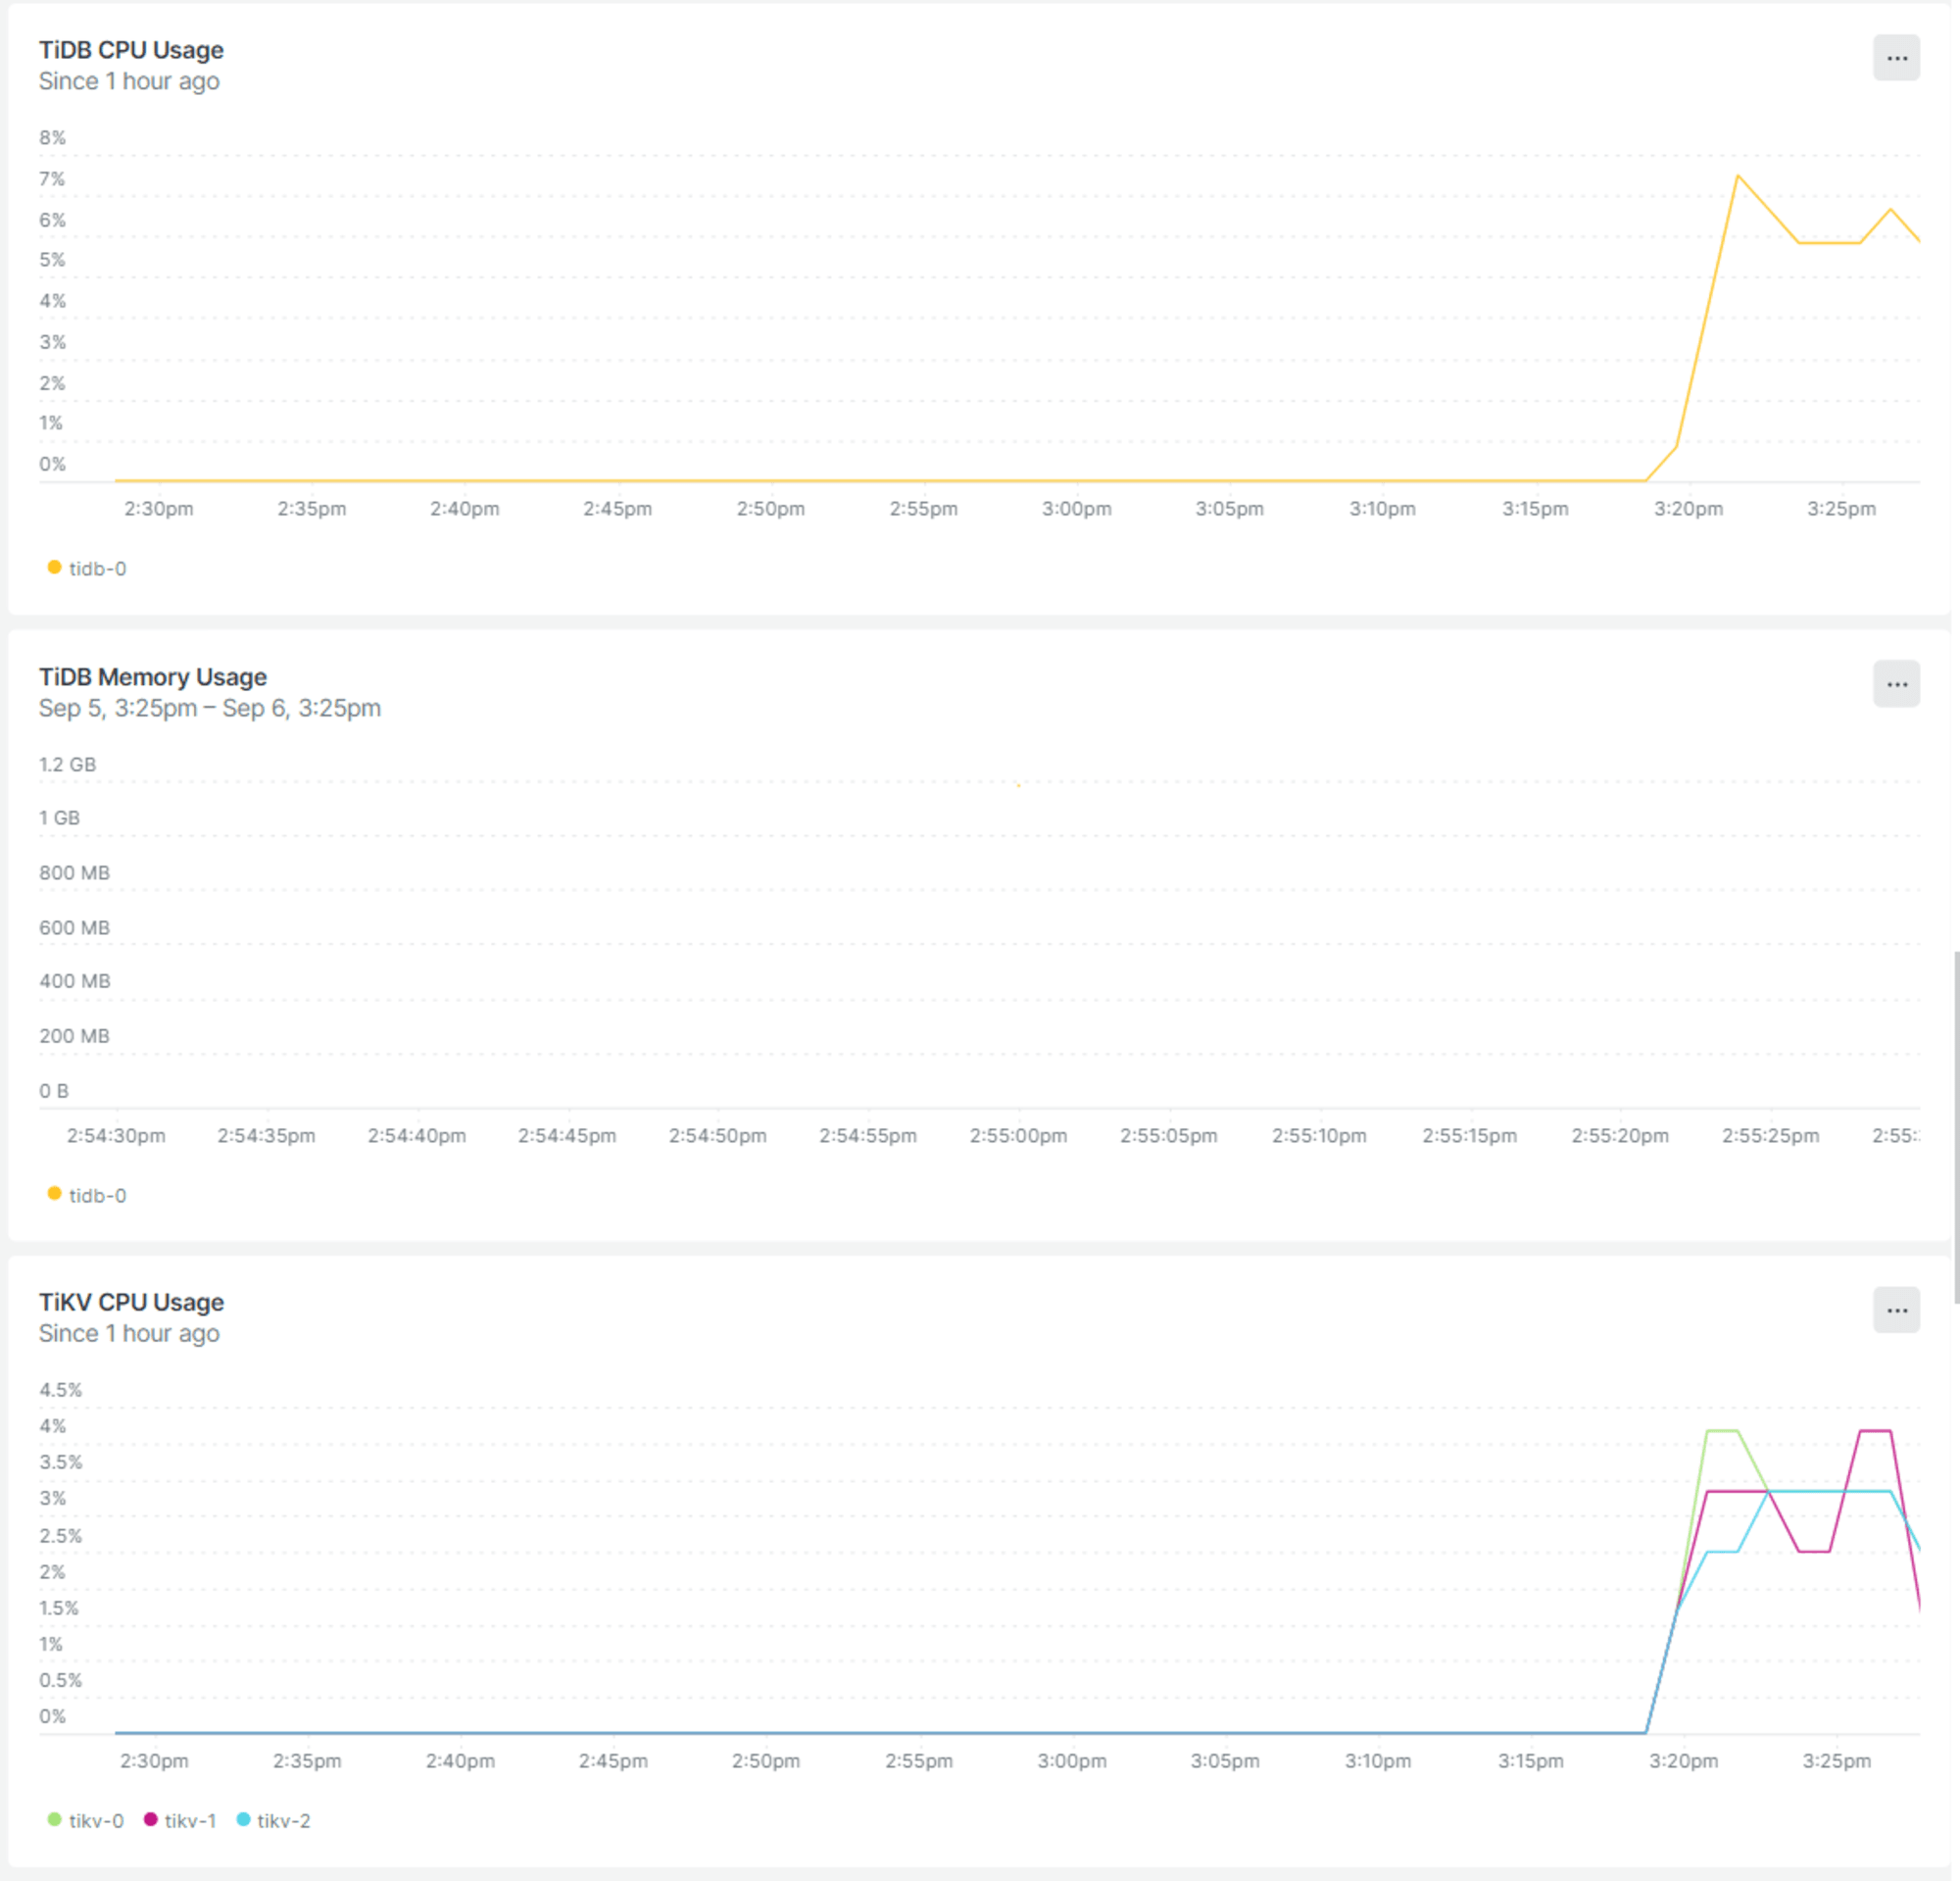Toggle tikv-2 series in legend
Screen dimensions: 1960x1881
(274, 1820)
